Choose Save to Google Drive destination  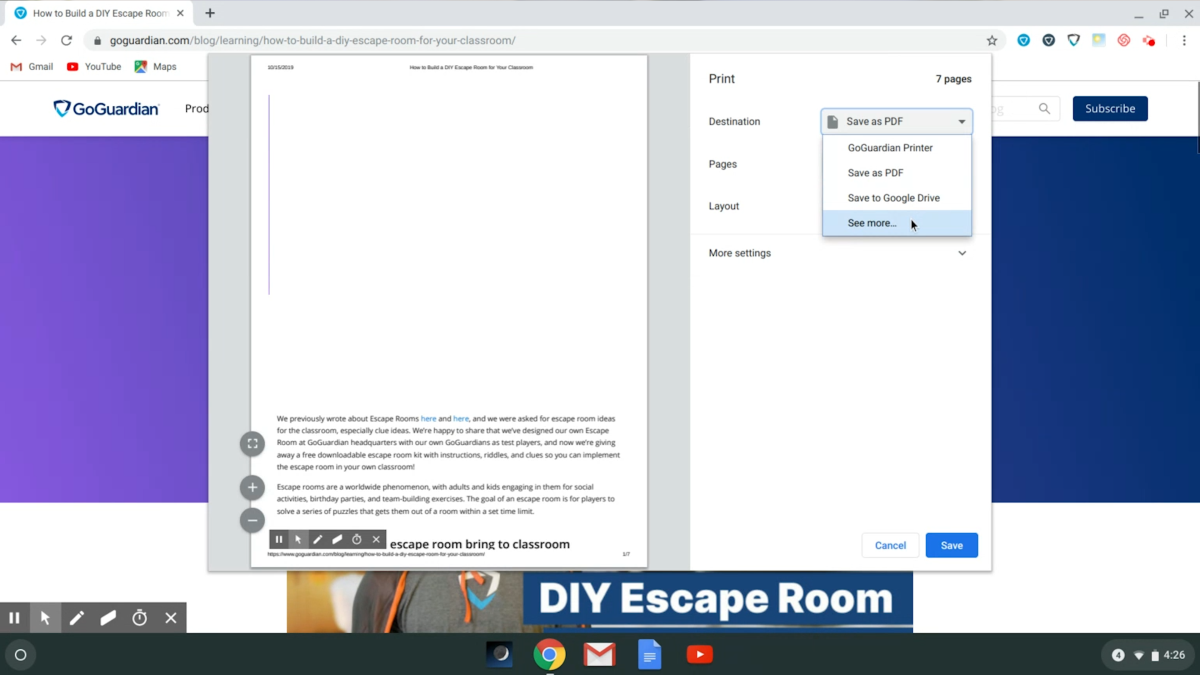coord(897,198)
